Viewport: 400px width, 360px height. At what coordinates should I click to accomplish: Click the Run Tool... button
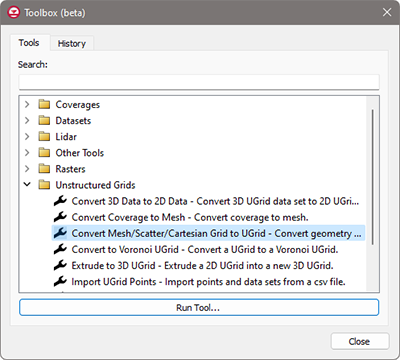(x=199, y=307)
